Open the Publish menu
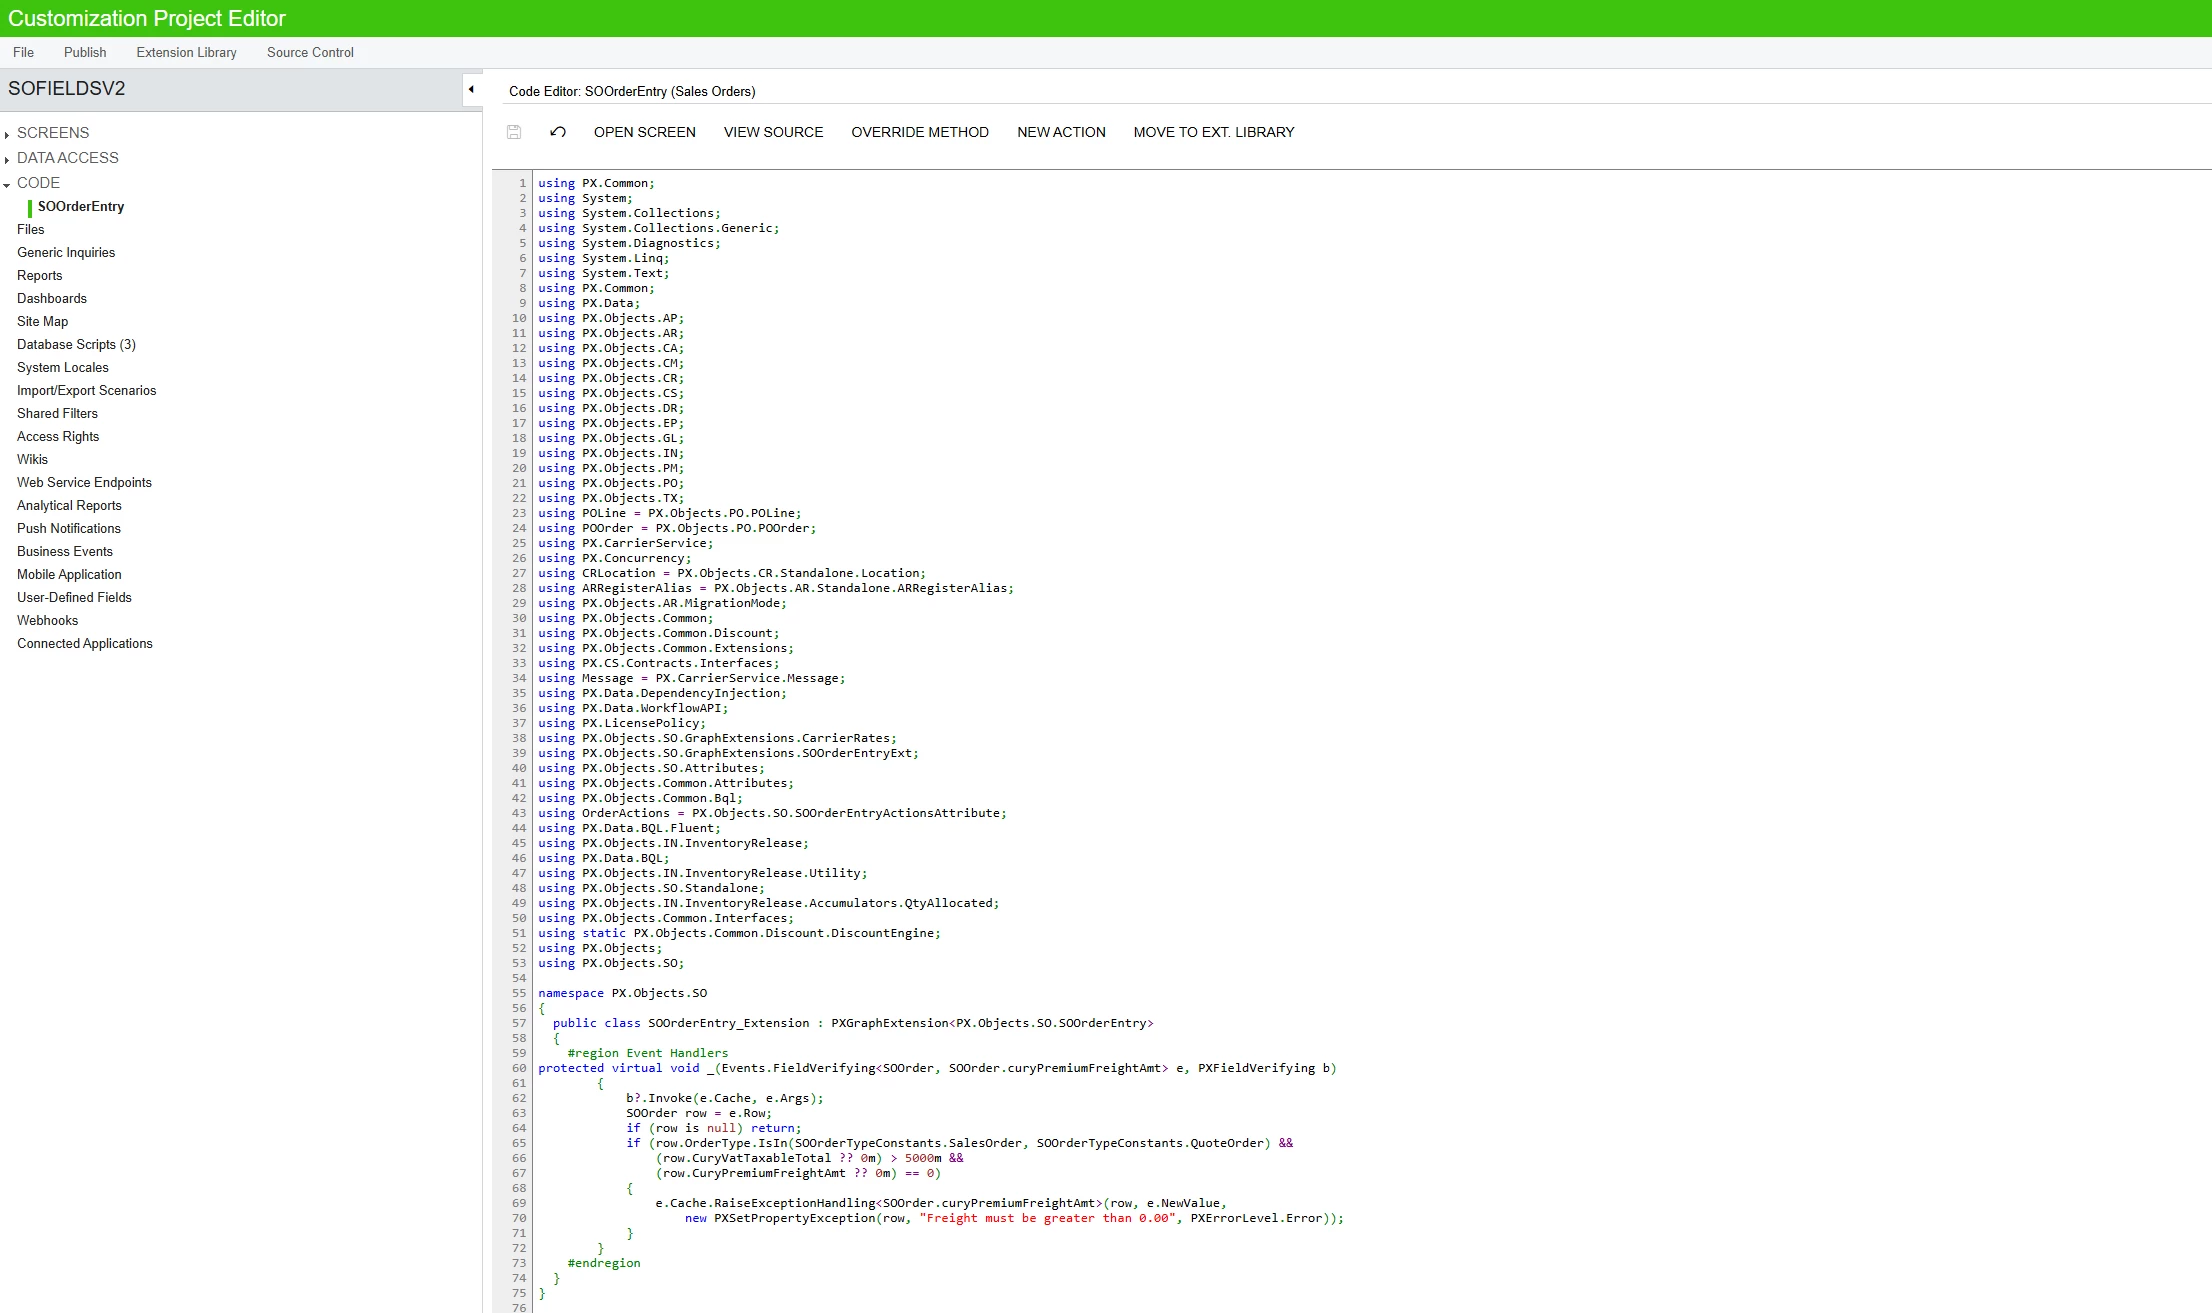 click(85, 52)
